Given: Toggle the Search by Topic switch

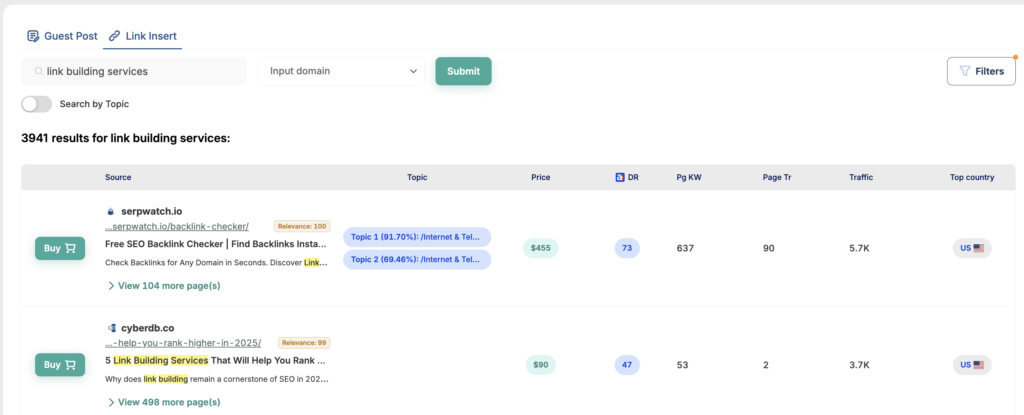Looking at the screenshot, I should coord(37,104).
